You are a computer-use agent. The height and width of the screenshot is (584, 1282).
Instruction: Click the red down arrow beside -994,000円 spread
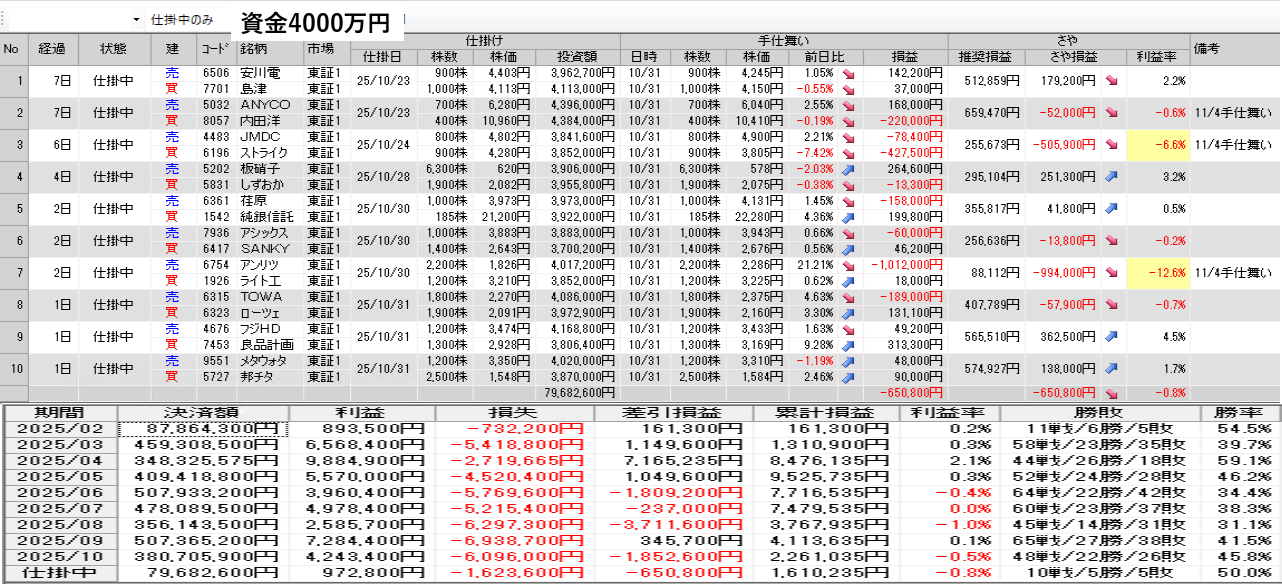click(1112, 273)
